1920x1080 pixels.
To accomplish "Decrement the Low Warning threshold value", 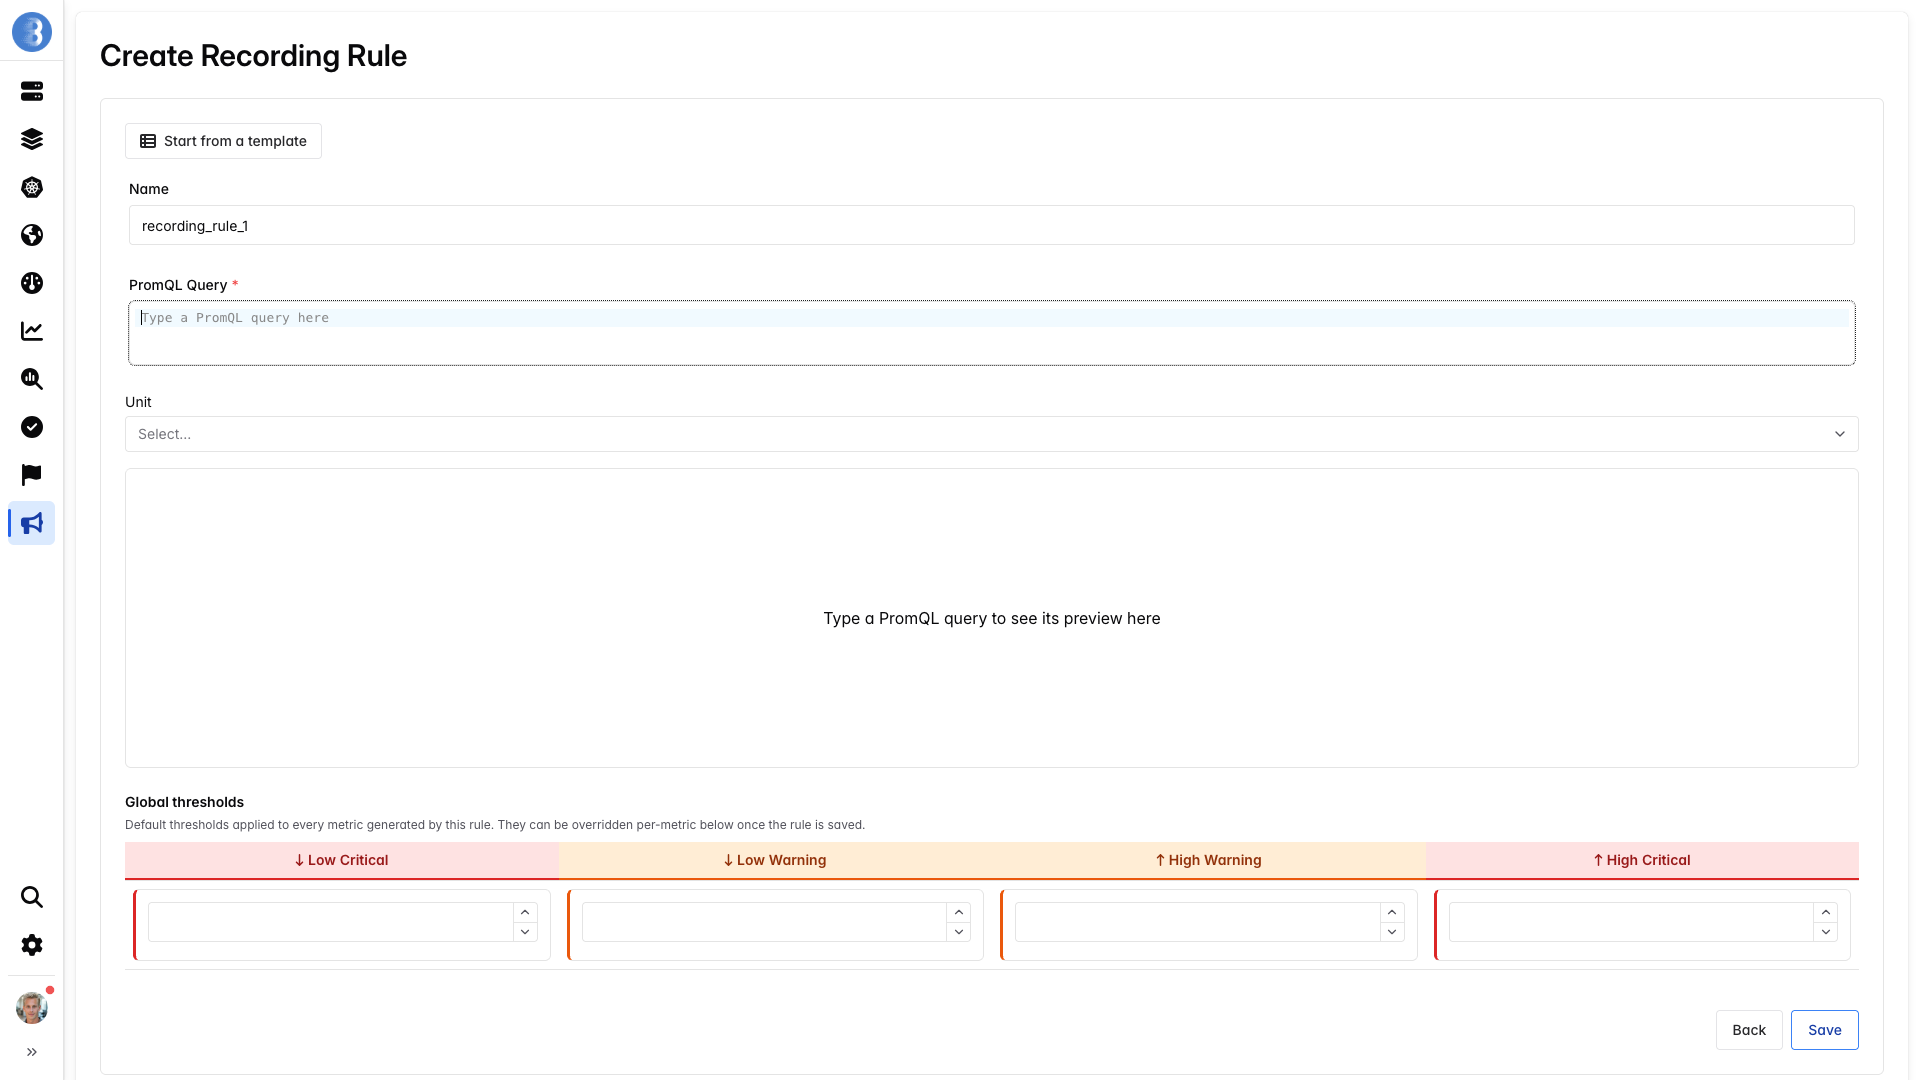I will [959, 932].
